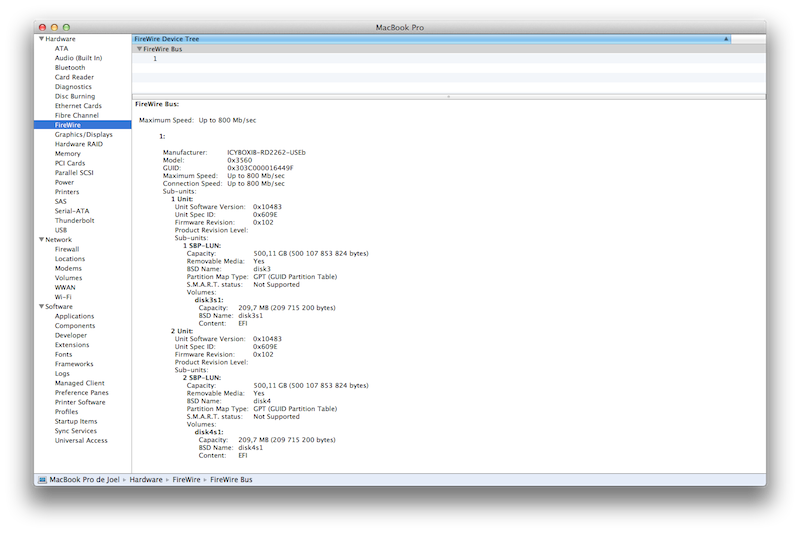800x533 pixels.
Task: Open Diagnostics in sidebar
Action: click(x=73, y=87)
